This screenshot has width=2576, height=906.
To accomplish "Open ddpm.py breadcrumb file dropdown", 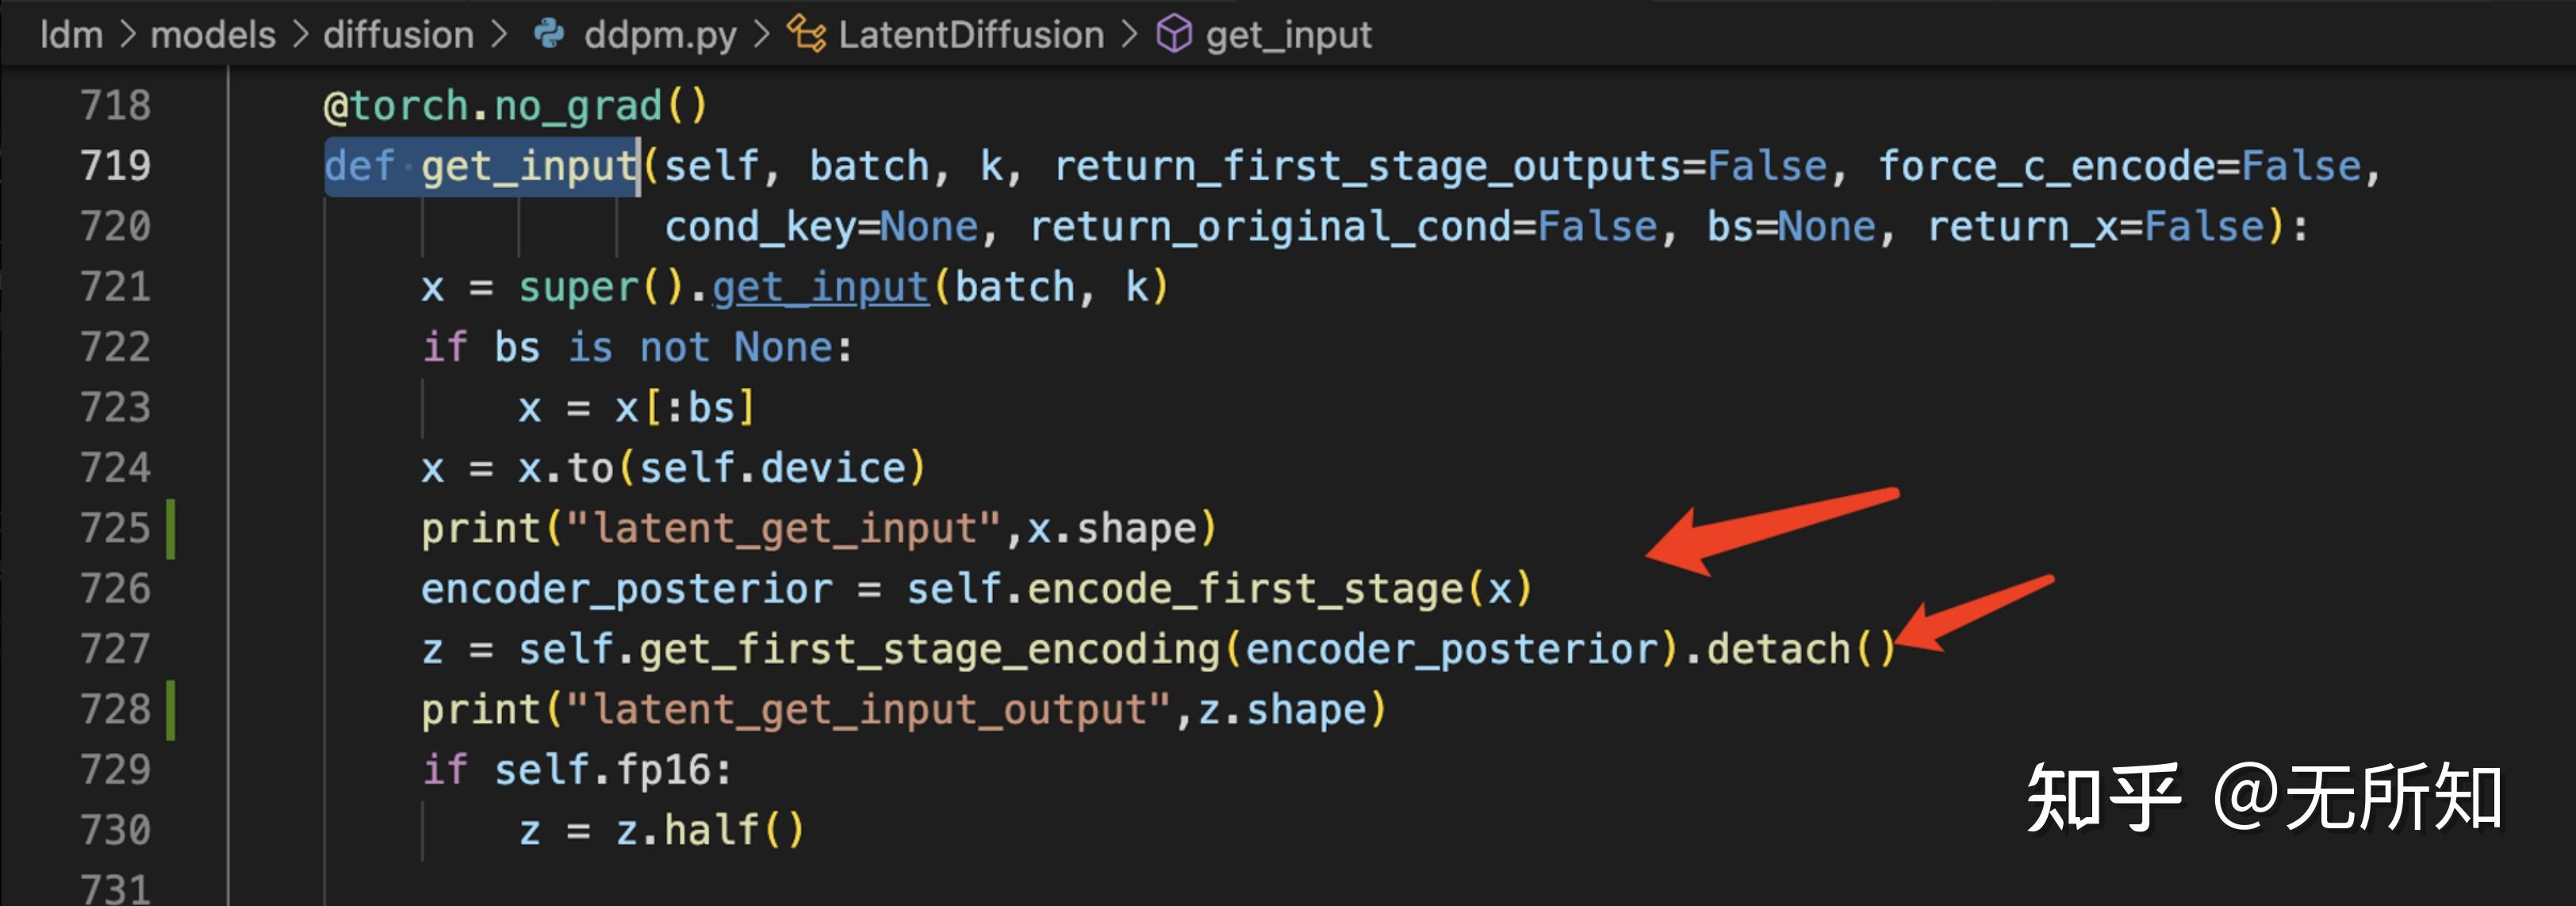I will click(x=660, y=35).
